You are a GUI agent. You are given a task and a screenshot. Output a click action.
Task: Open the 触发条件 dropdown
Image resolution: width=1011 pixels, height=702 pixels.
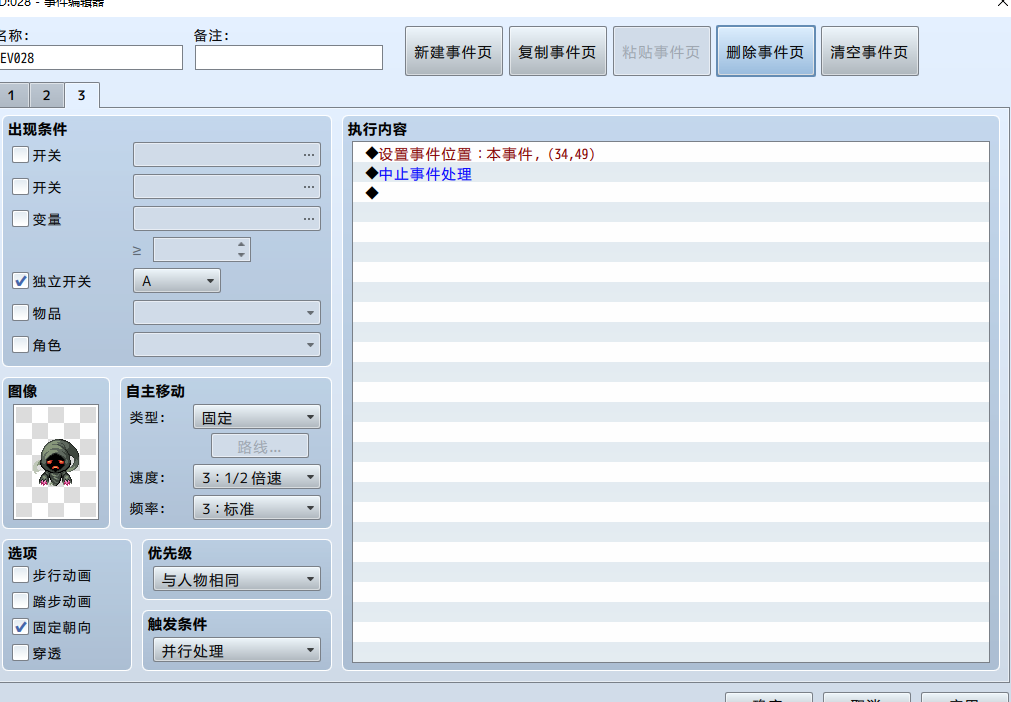(x=237, y=650)
